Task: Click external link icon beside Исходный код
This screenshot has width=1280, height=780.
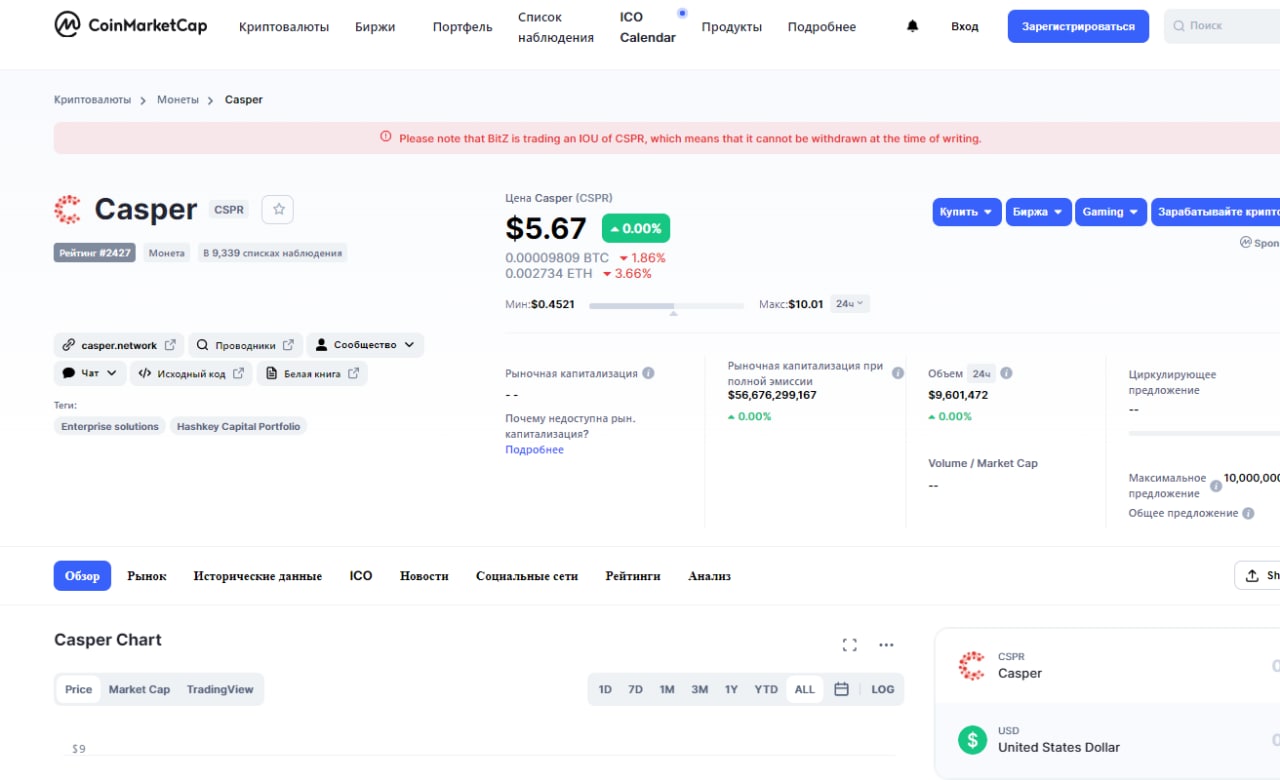Action: coord(238,373)
